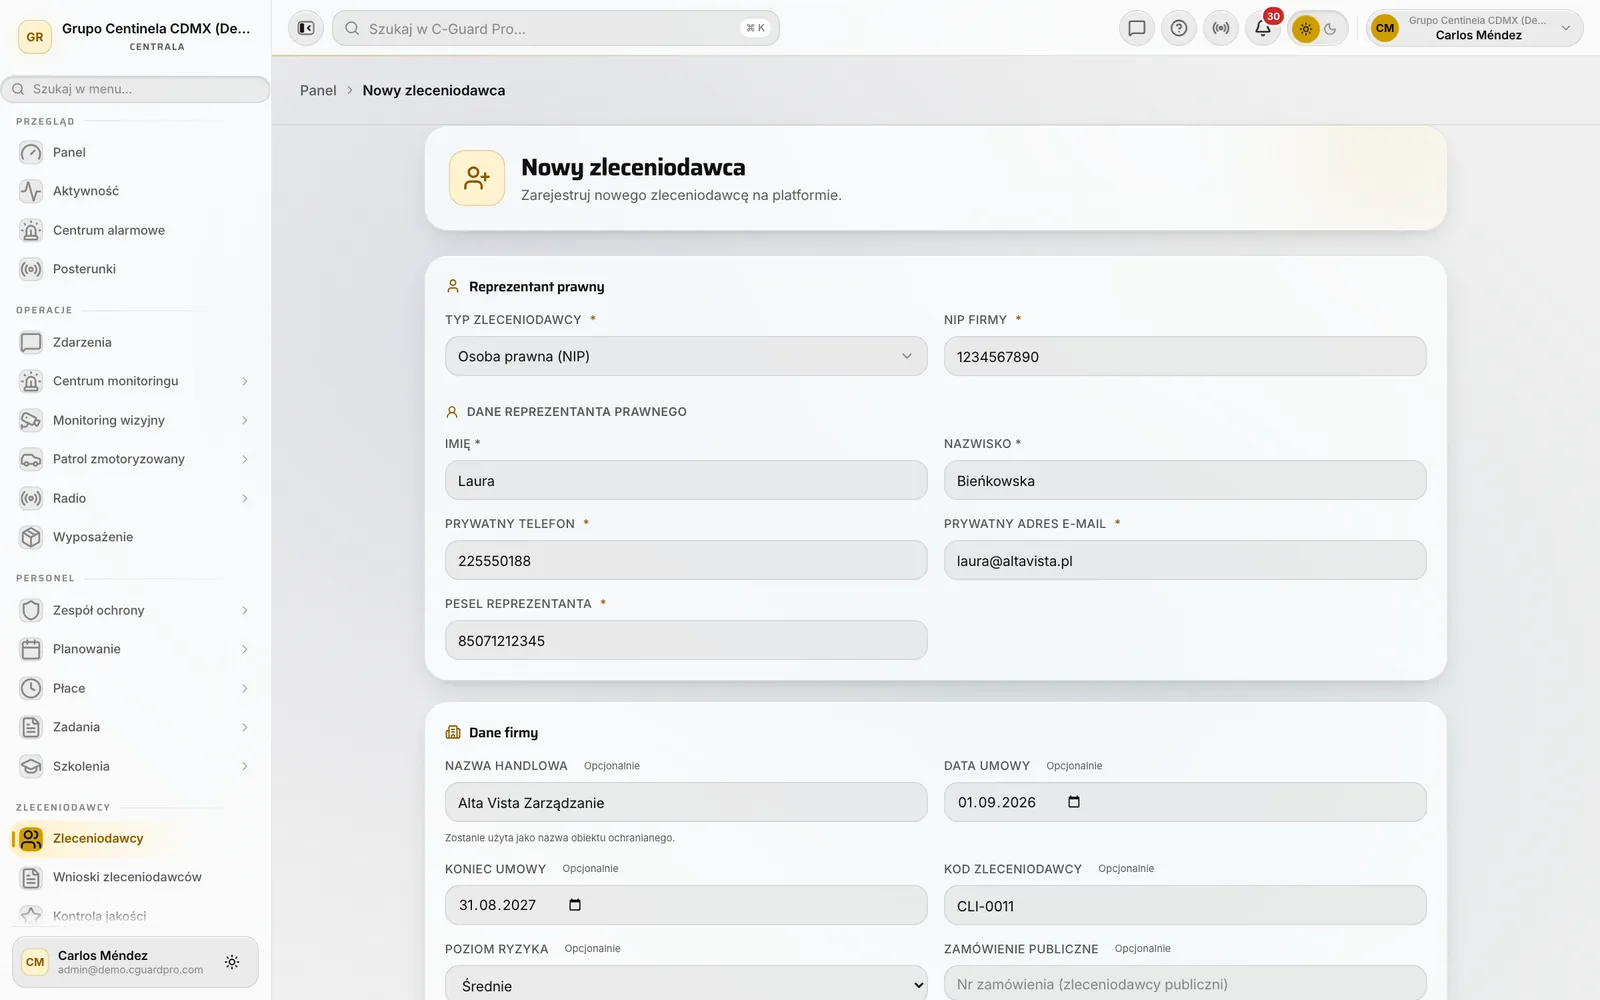The image size is (1600, 1000).
Task: Click the Płace clock icon
Action: pos(31,688)
